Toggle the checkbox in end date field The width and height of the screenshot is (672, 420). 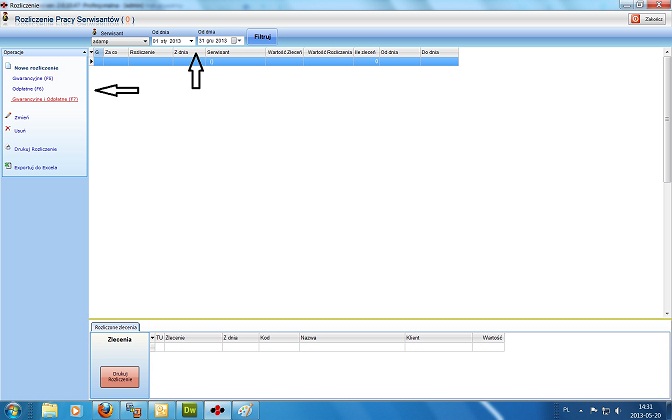[x=234, y=41]
